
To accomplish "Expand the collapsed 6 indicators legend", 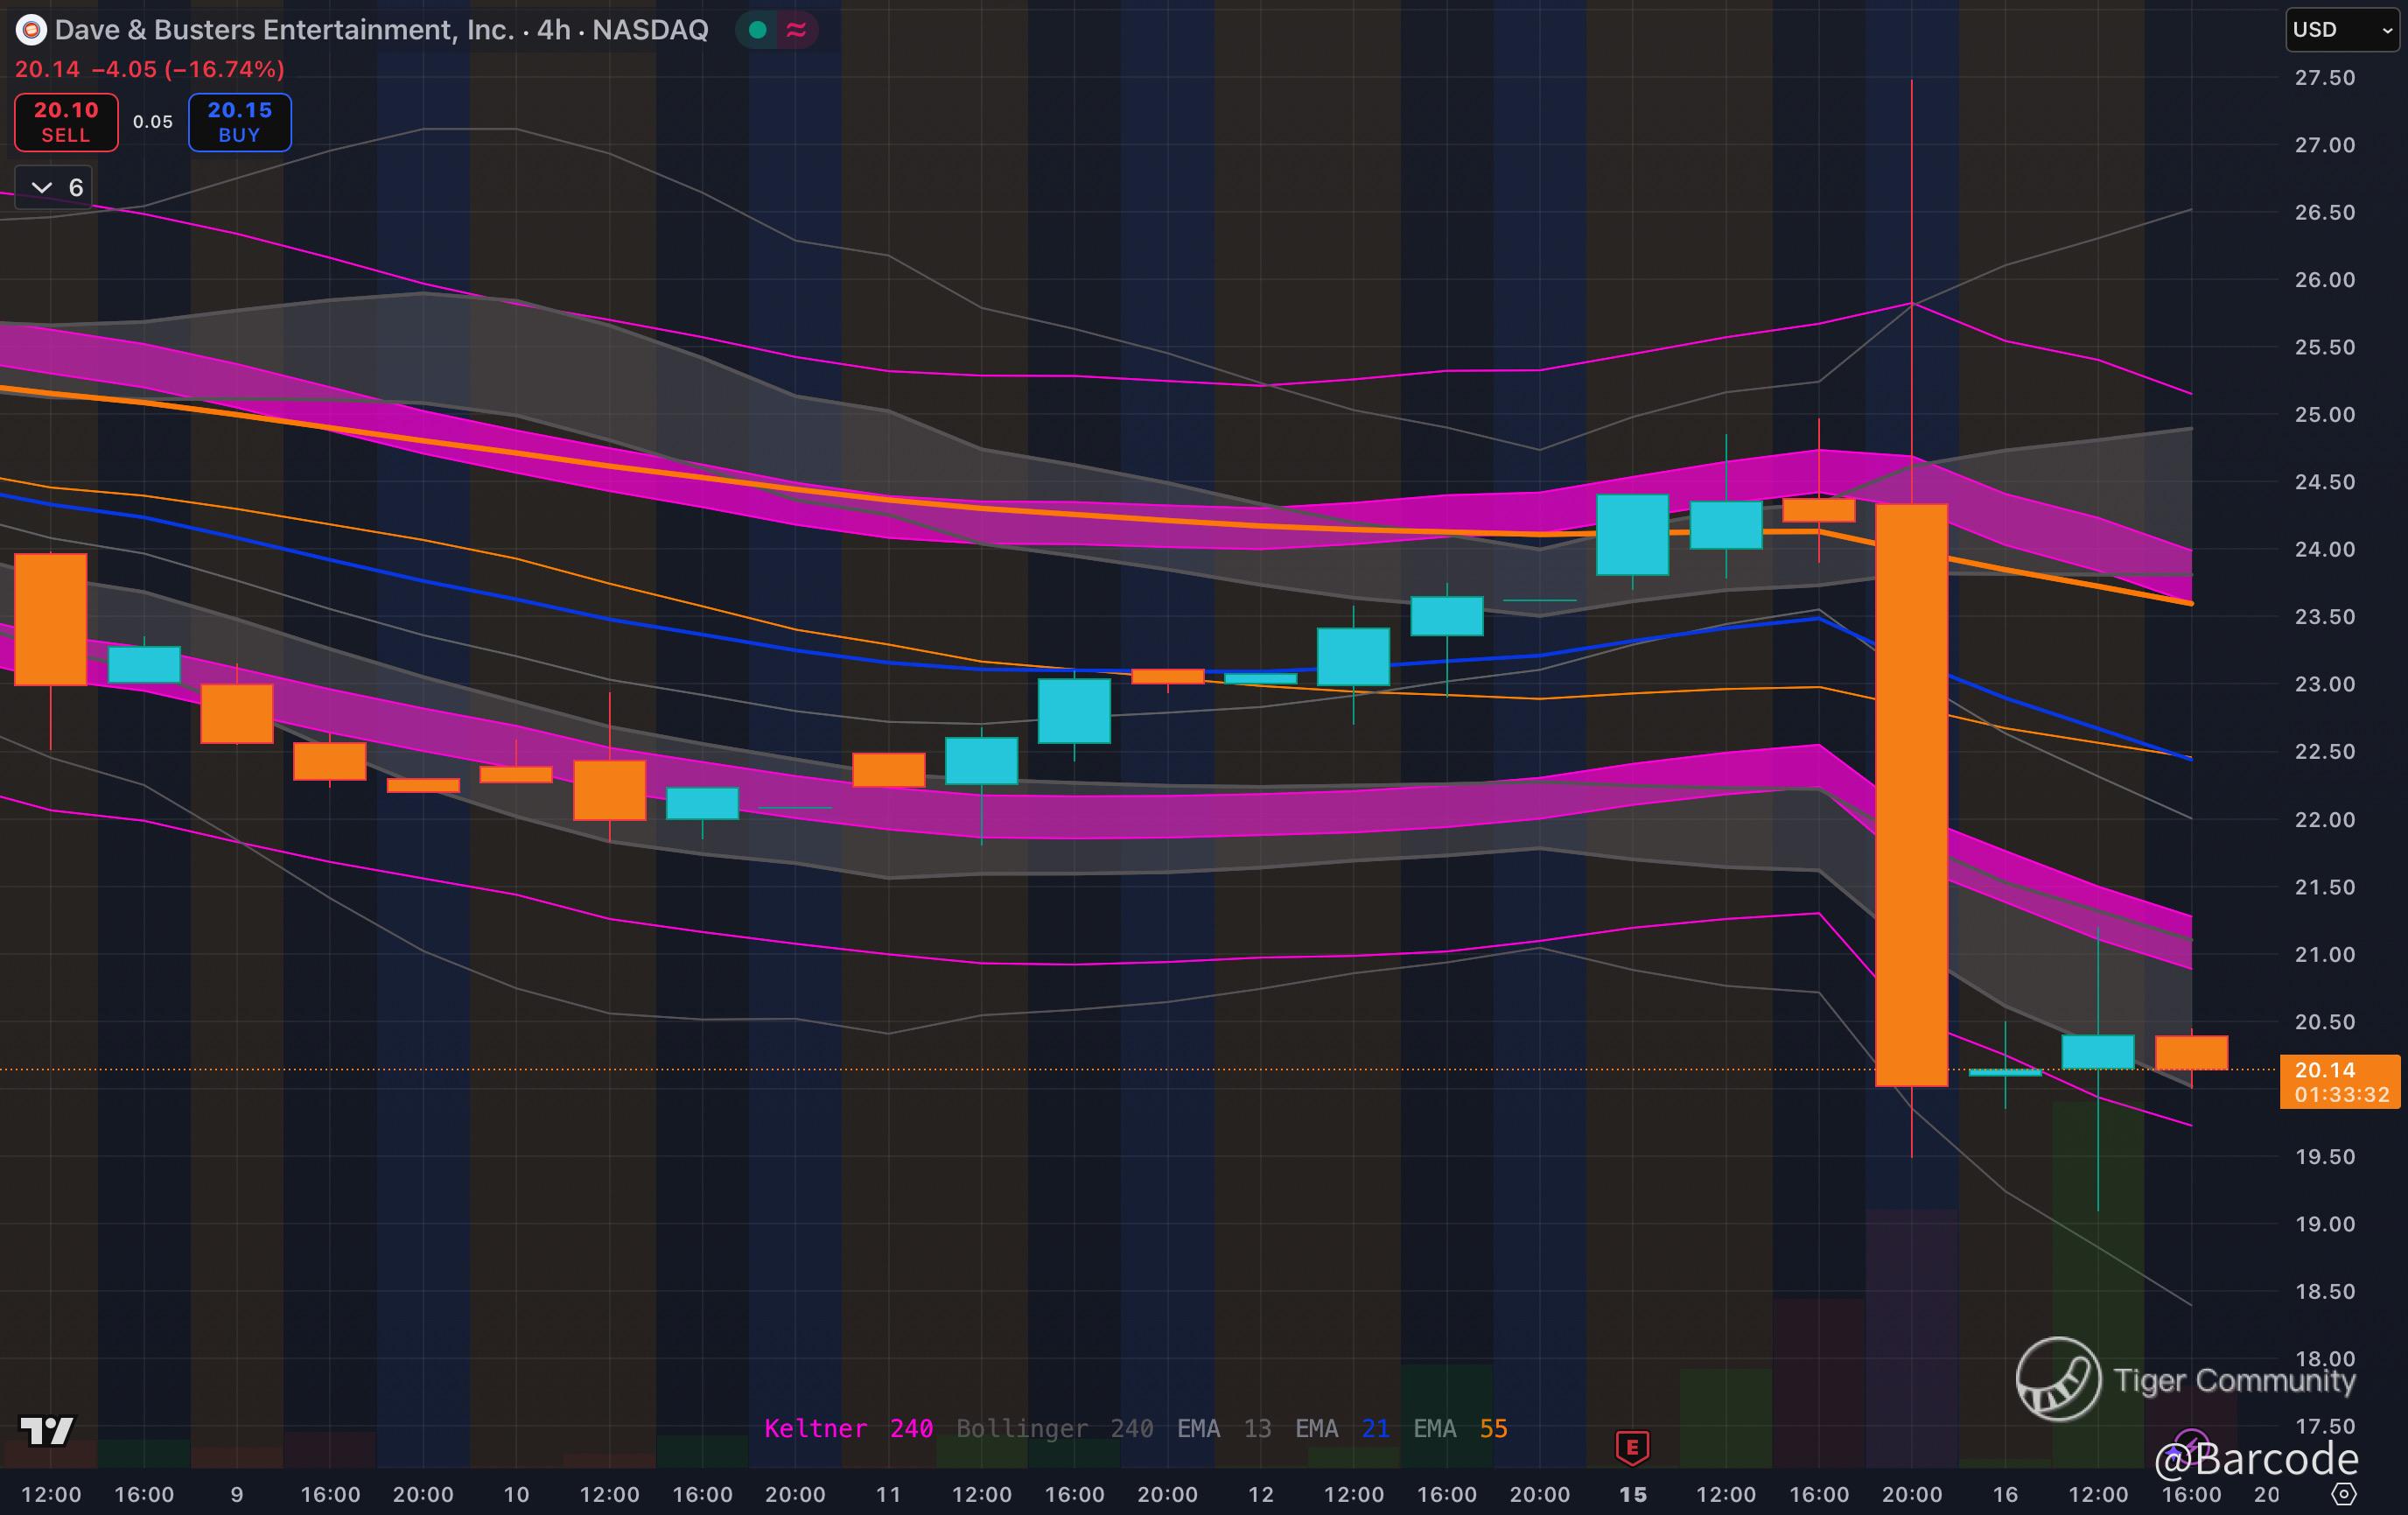I will point(55,187).
